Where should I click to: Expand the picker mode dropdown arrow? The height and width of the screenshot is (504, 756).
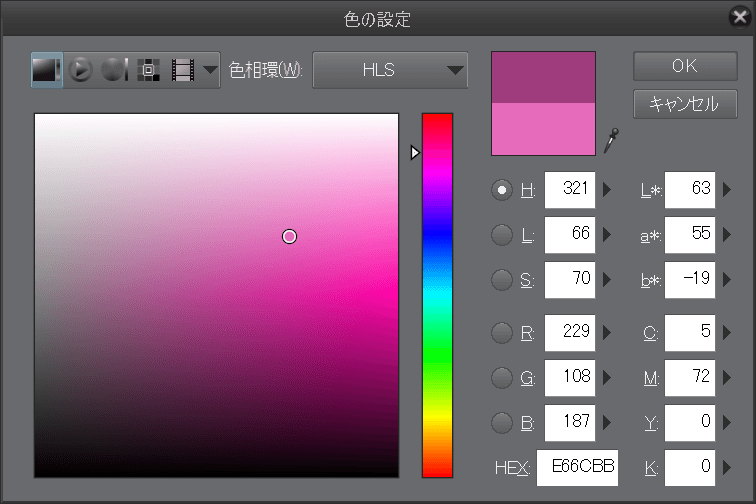tap(210, 70)
